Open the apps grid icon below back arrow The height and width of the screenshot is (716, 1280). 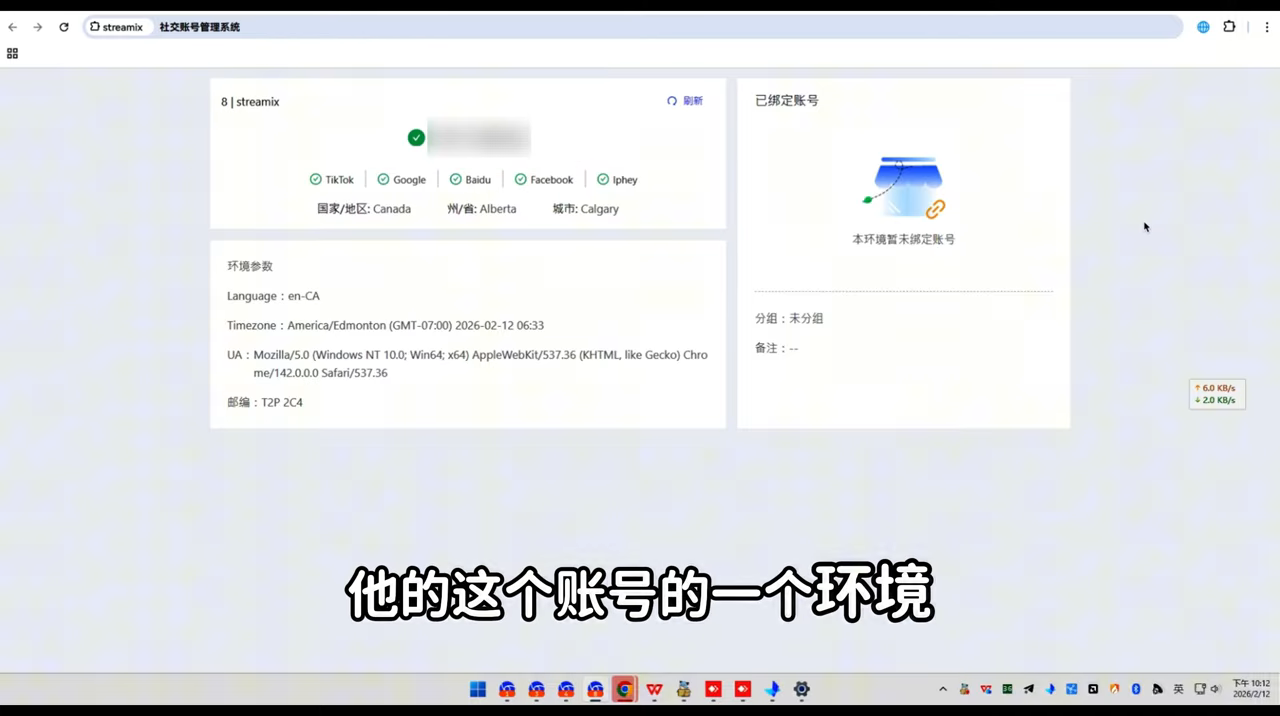click(x=12, y=53)
